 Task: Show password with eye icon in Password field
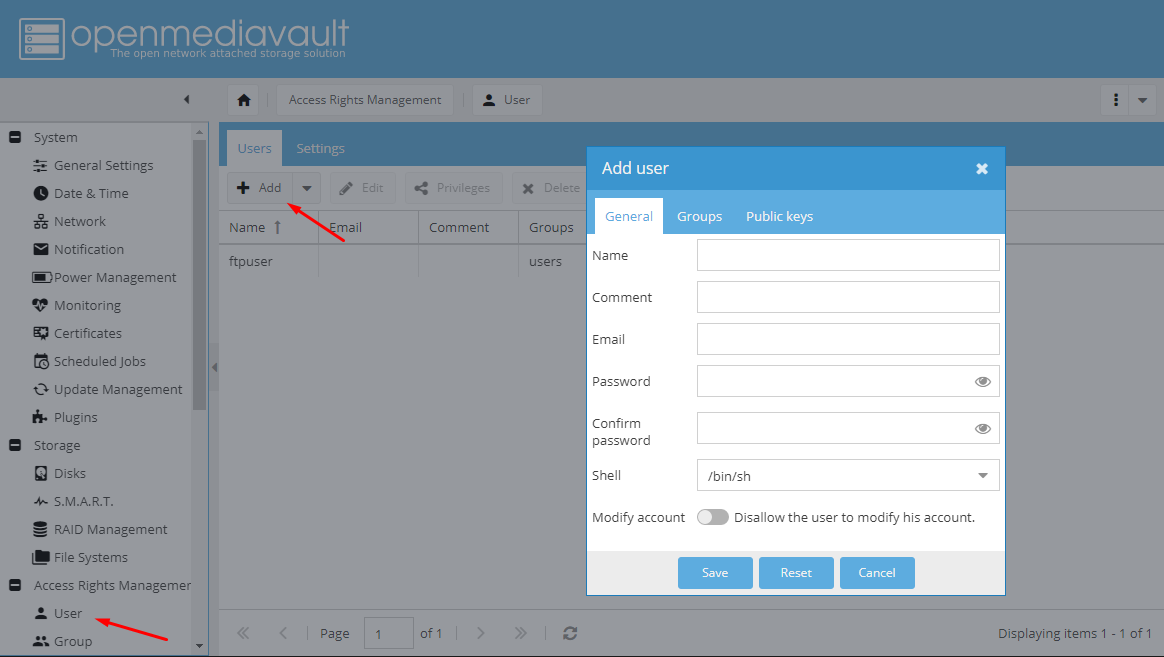point(982,381)
